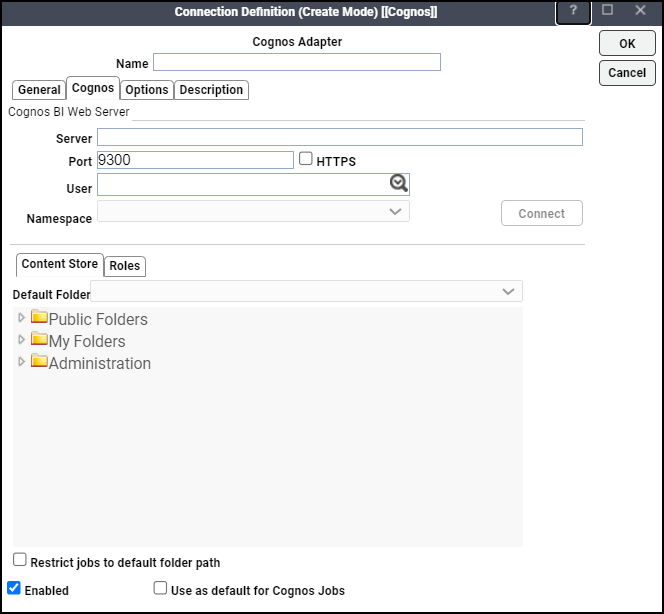Open the Default Folder dropdown
664x614 pixels.
307,291
